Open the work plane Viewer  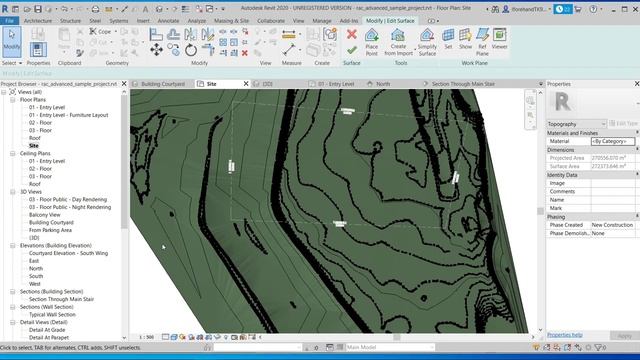click(499, 39)
